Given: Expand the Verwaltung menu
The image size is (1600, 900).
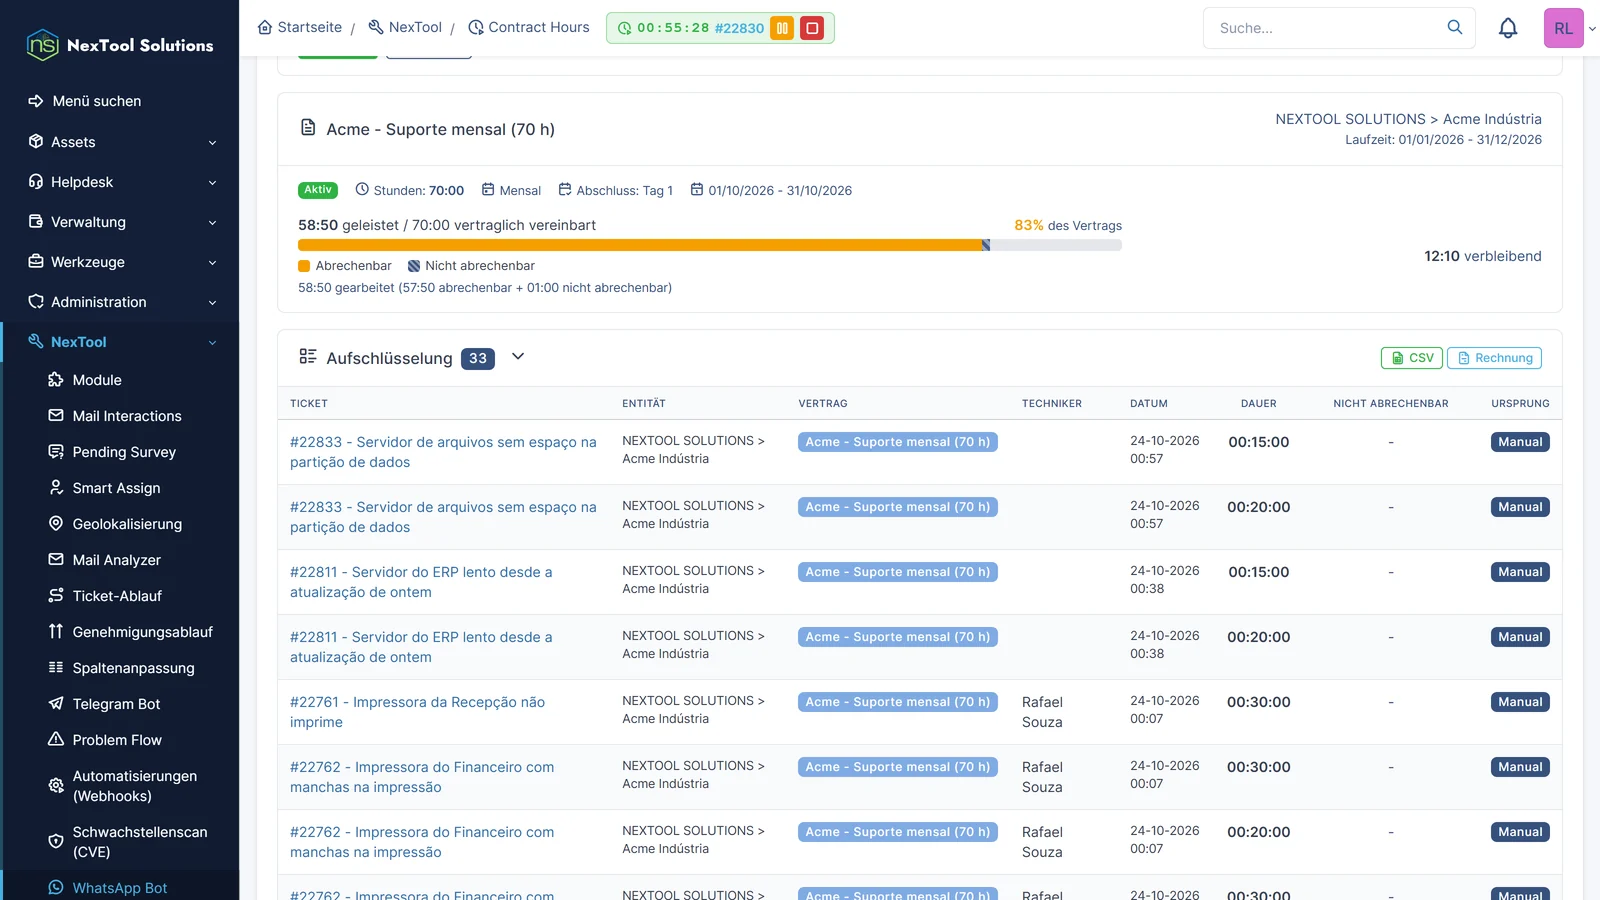Looking at the screenshot, I should (122, 222).
